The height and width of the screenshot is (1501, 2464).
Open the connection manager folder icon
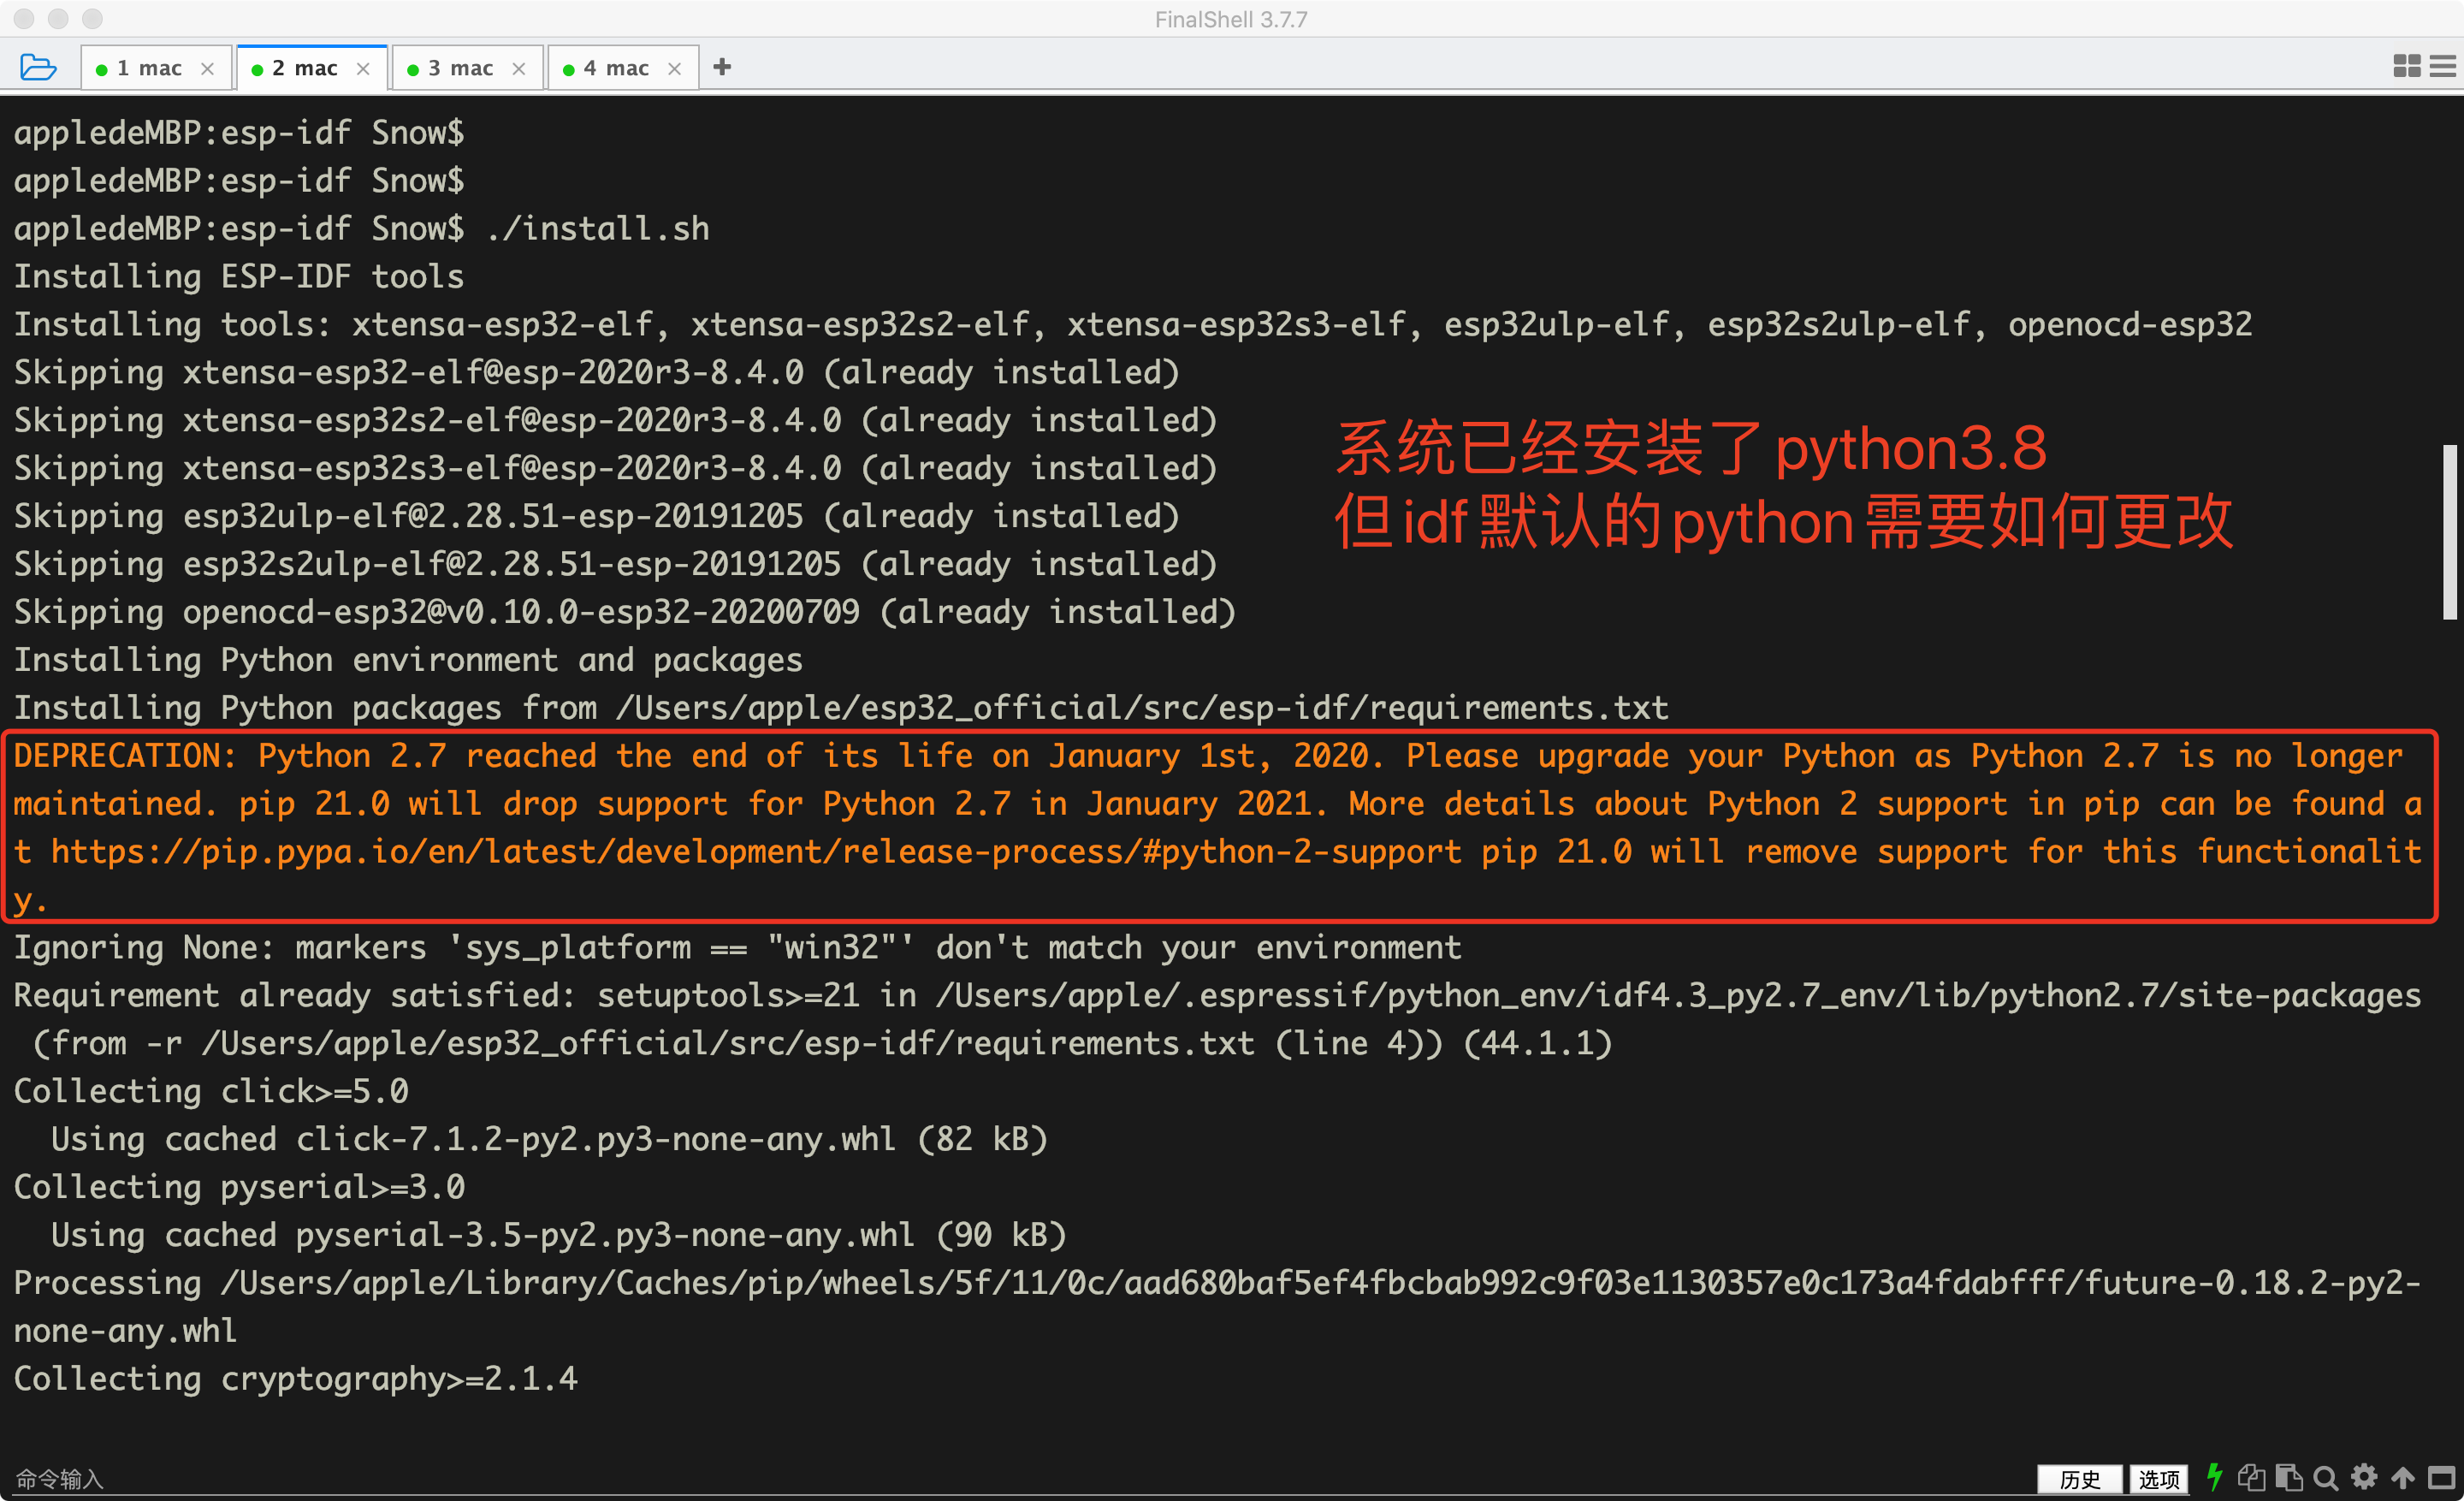(37, 67)
